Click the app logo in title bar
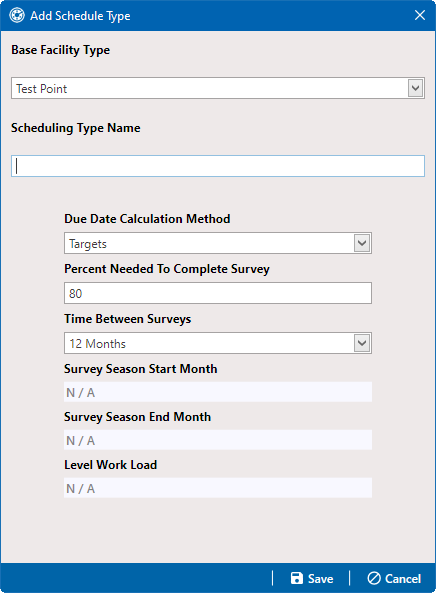436x593 pixels. 17,16
